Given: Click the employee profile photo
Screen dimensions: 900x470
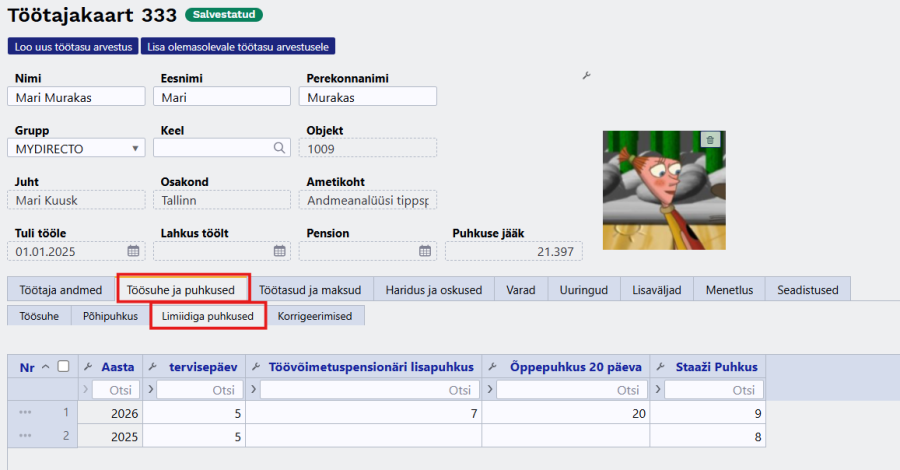Looking at the screenshot, I should pyautogui.click(x=663, y=190).
